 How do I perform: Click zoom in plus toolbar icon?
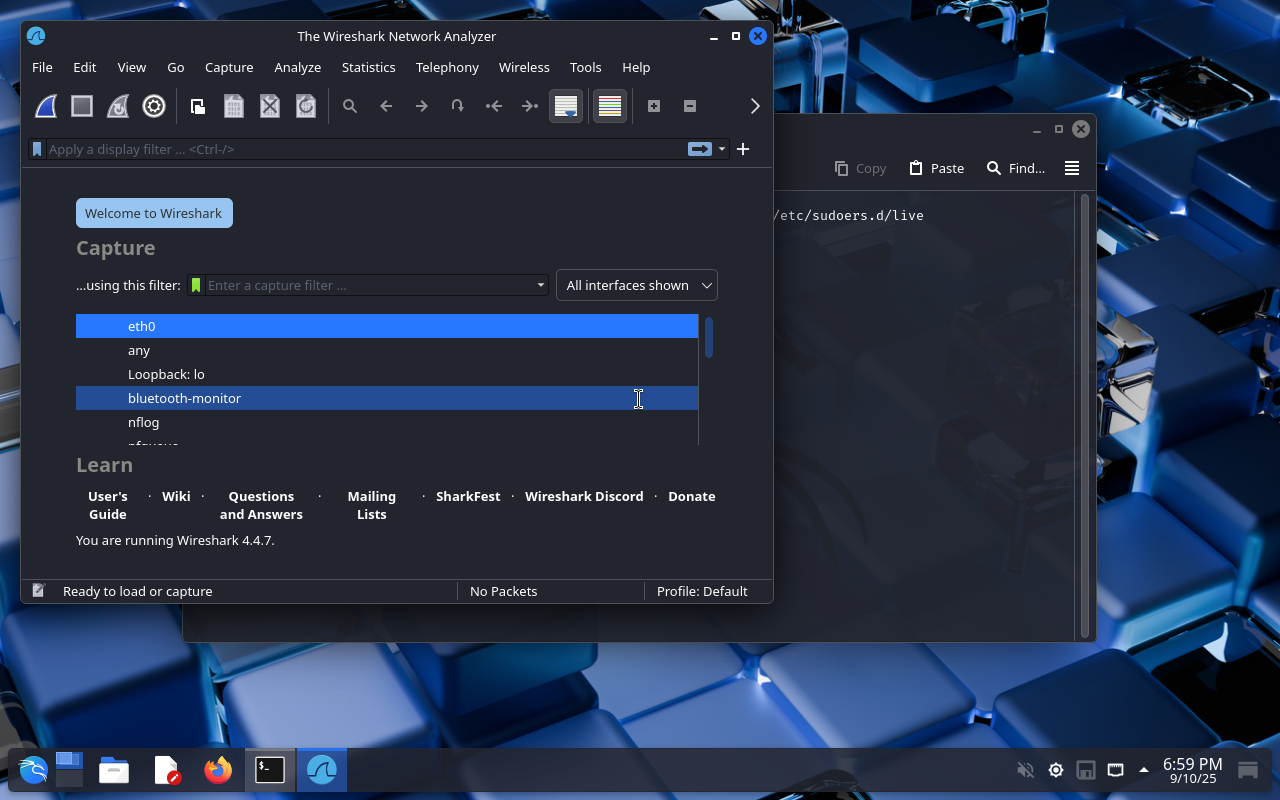[654, 106]
